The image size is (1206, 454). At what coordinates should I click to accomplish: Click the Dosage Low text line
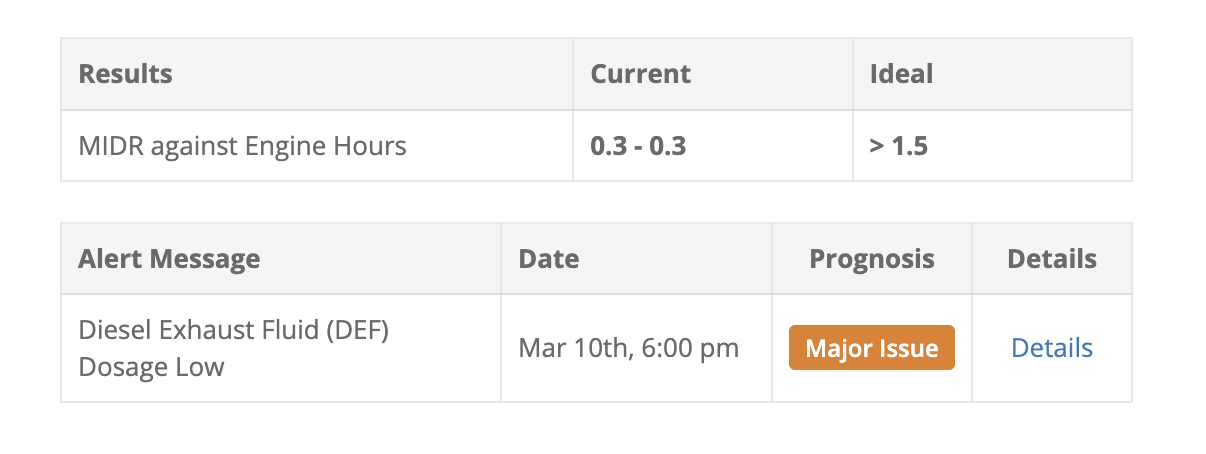(151, 367)
